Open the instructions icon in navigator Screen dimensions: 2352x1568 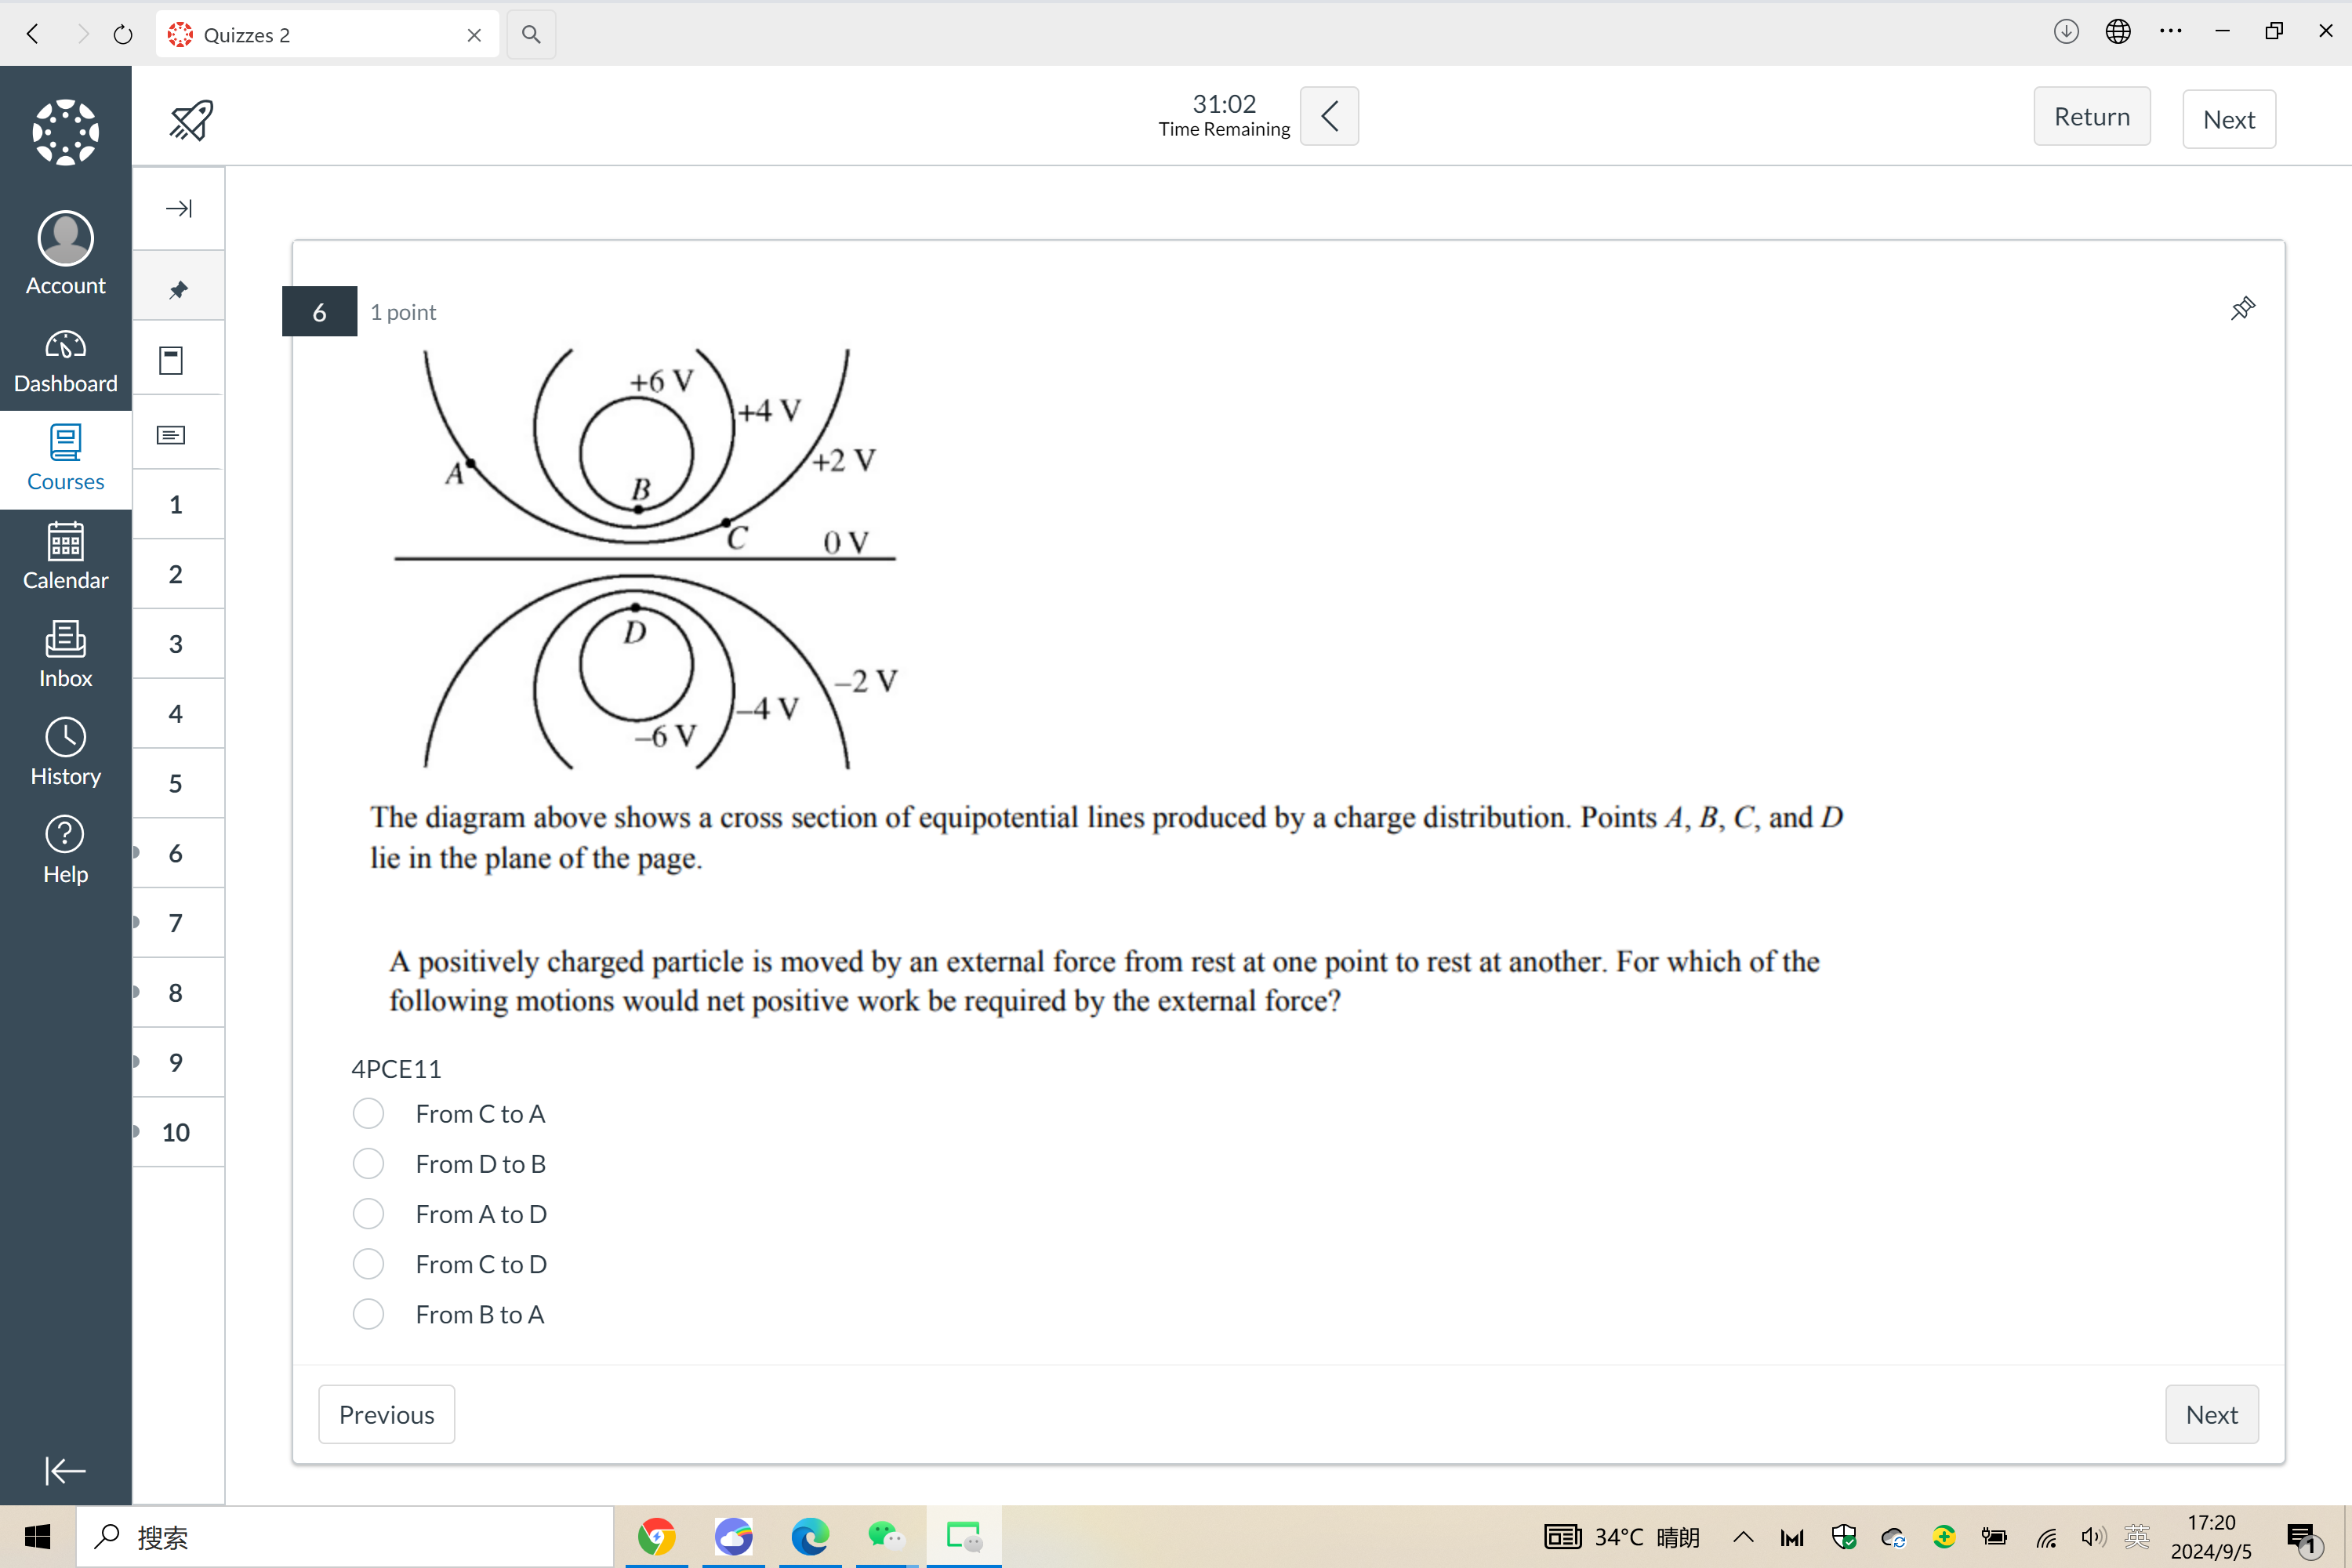(171, 435)
